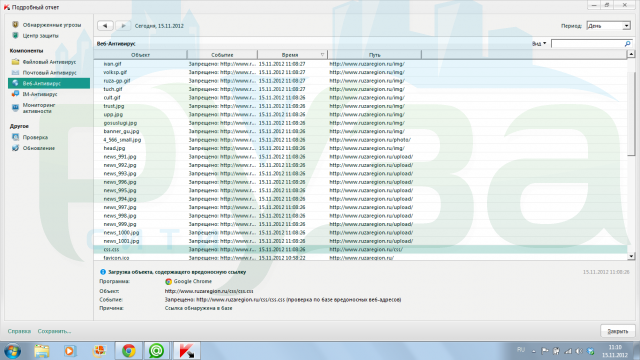This screenshot has height=360, width=640.
Task: Open media player from taskbar
Action: click(x=69, y=351)
